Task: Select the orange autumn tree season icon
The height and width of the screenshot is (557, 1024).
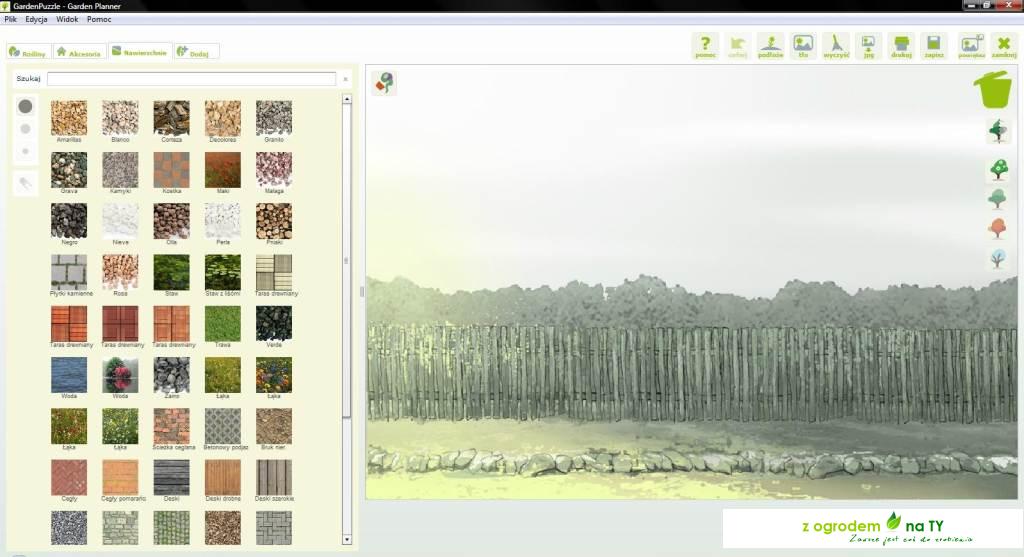Action: tap(997, 229)
